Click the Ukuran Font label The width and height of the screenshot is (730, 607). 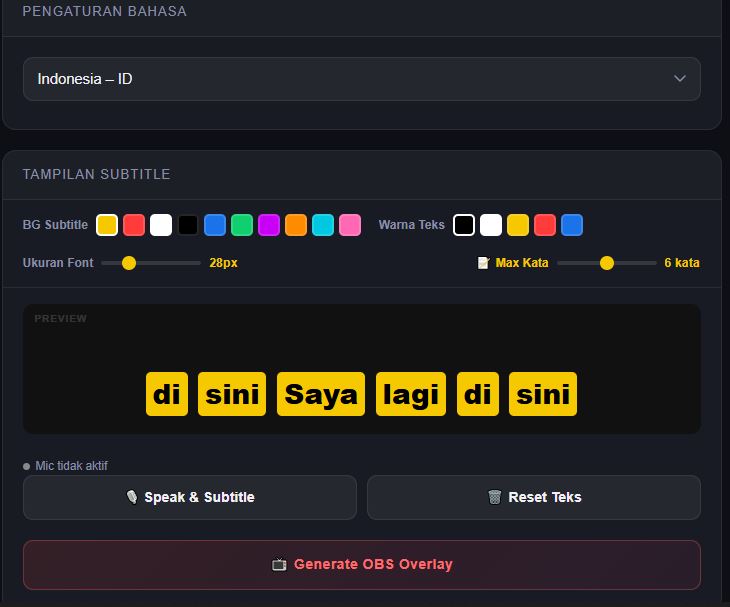[x=58, y=263]
